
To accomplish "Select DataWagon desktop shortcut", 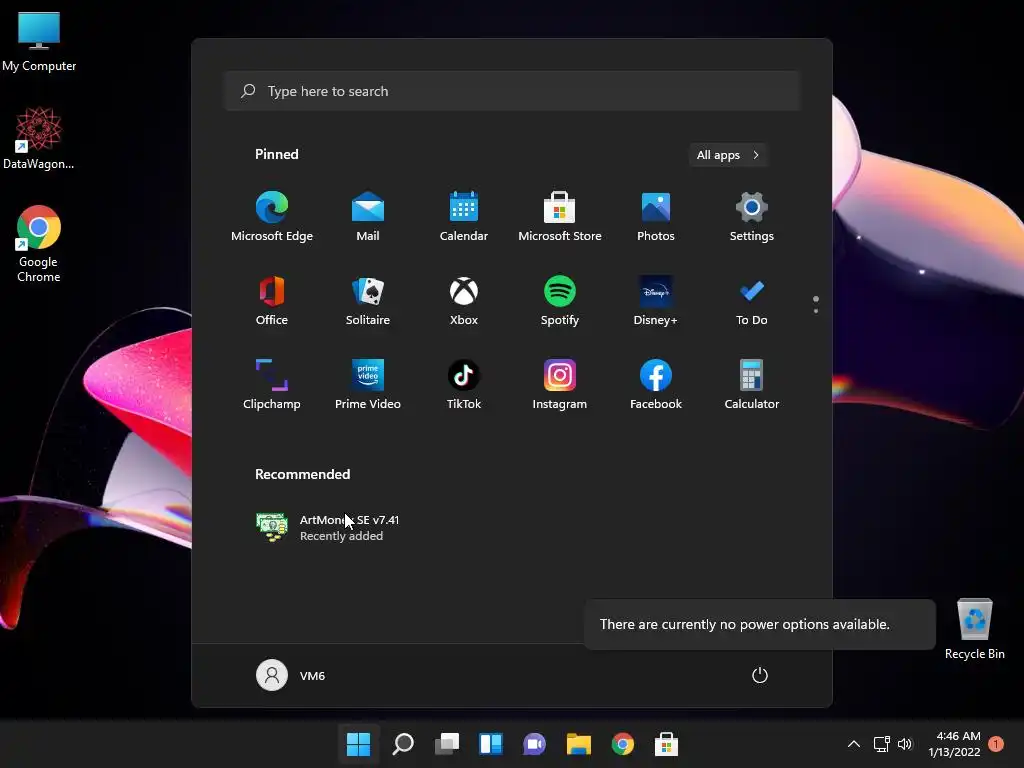I will click(x=39, y=138).
